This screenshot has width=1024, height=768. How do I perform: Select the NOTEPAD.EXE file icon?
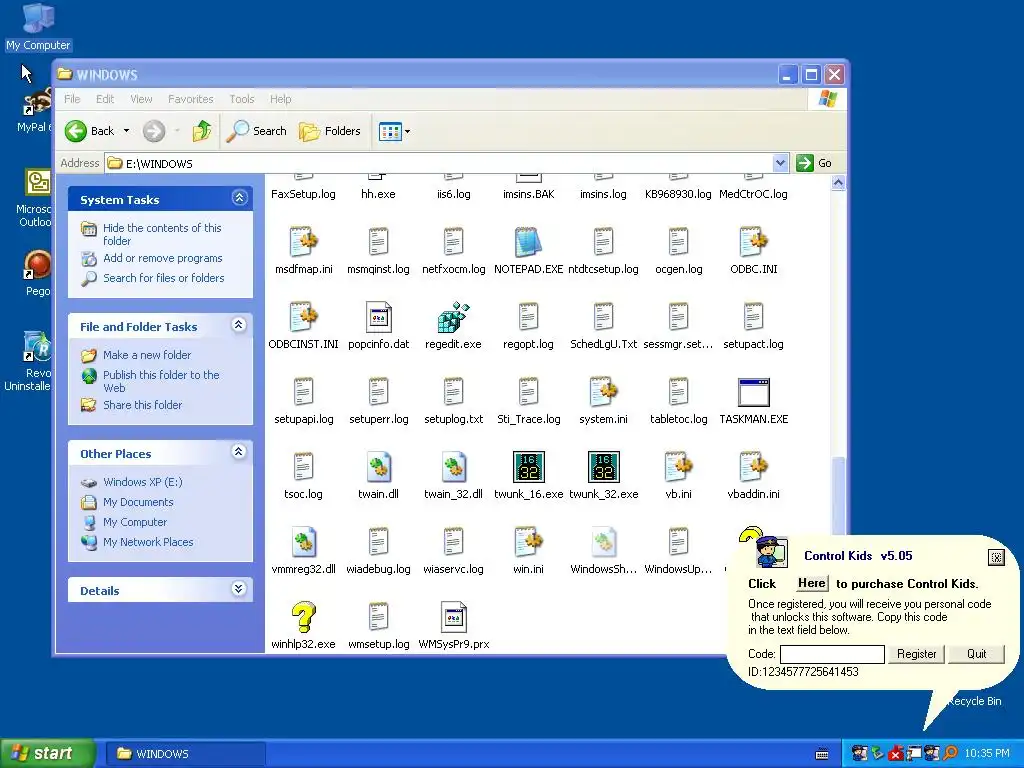(528, 242)
